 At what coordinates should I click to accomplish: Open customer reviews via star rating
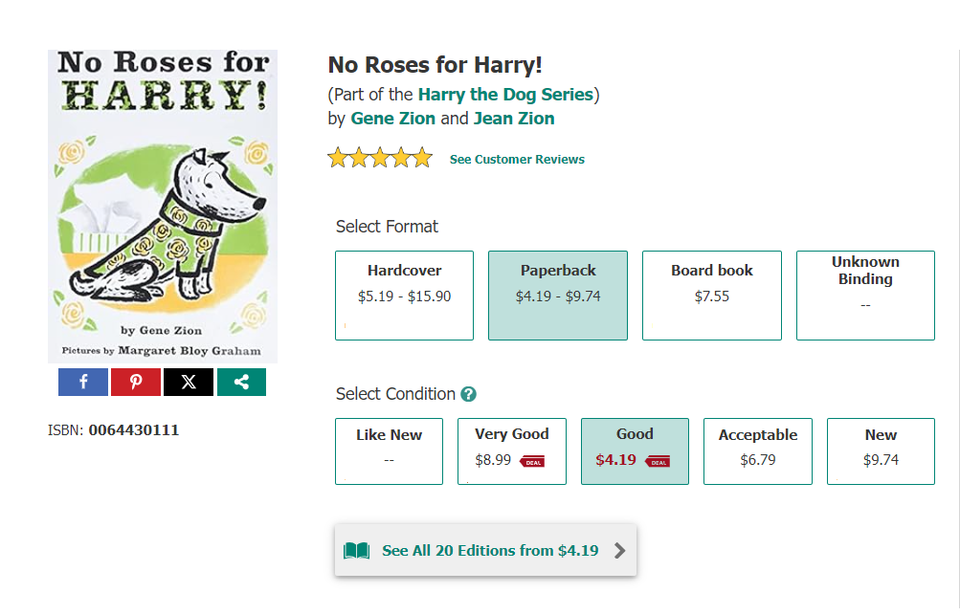(380, 157)
